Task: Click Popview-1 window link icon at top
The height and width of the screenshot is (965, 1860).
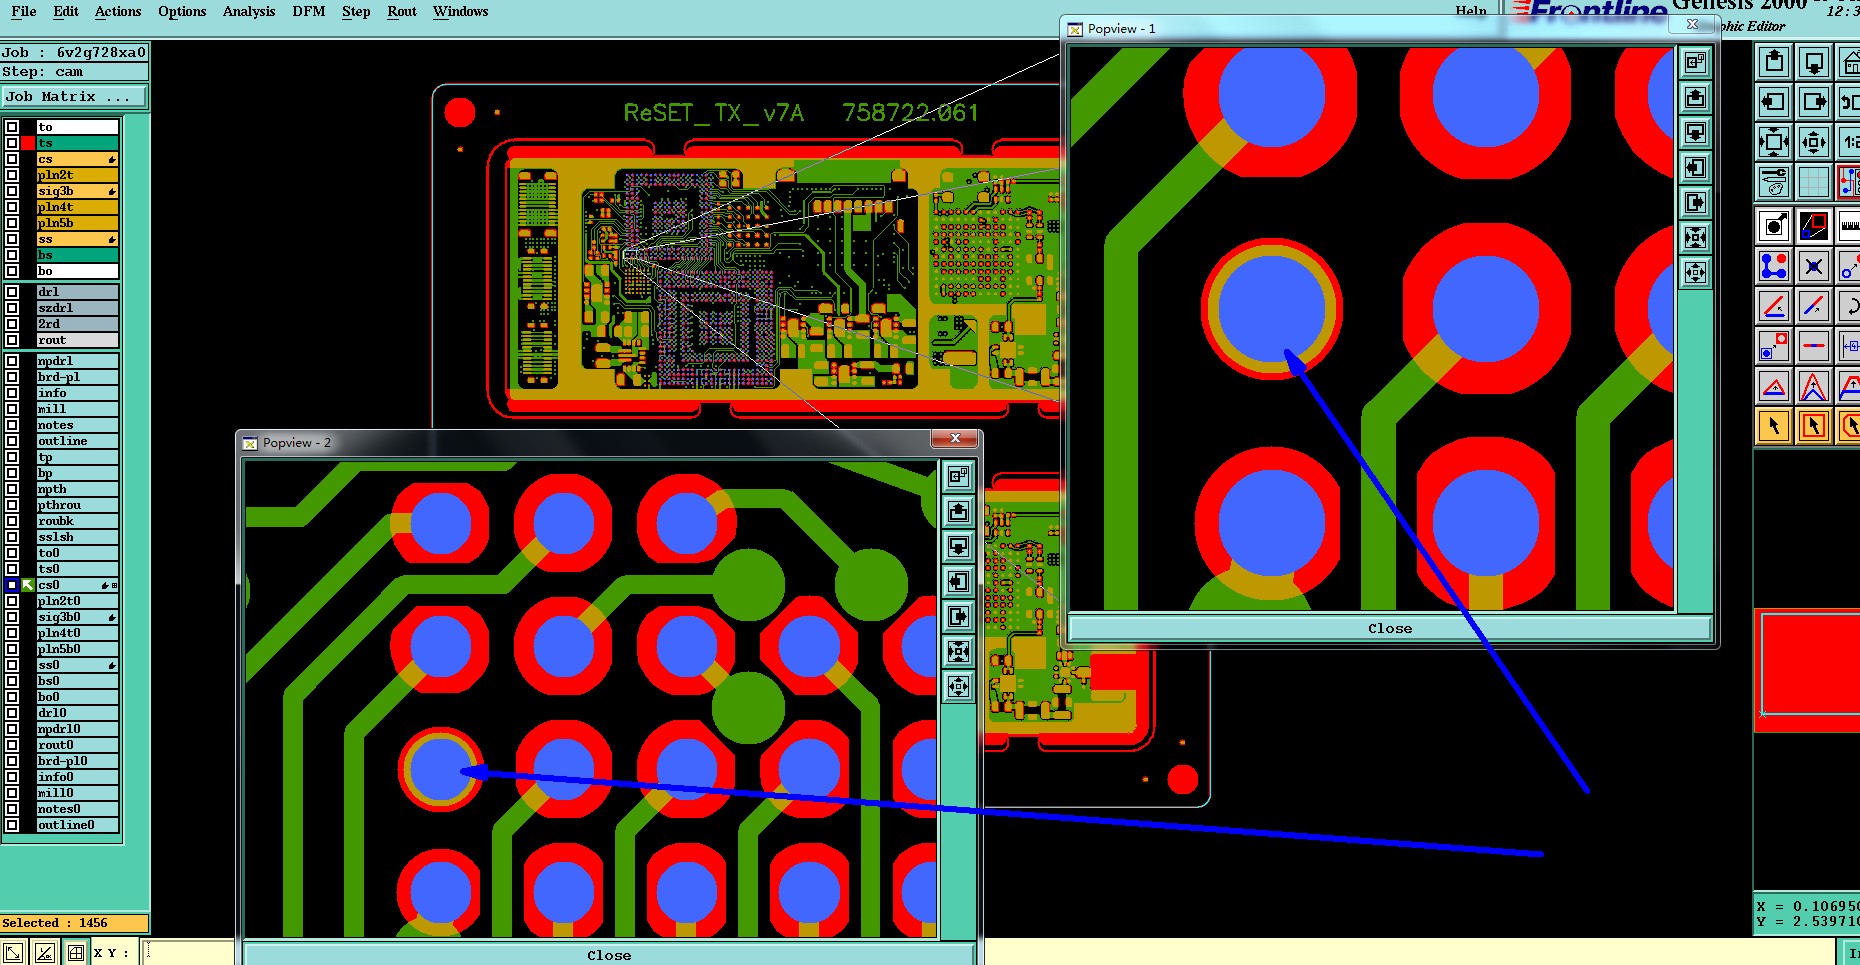Action: coord(1695,63)
